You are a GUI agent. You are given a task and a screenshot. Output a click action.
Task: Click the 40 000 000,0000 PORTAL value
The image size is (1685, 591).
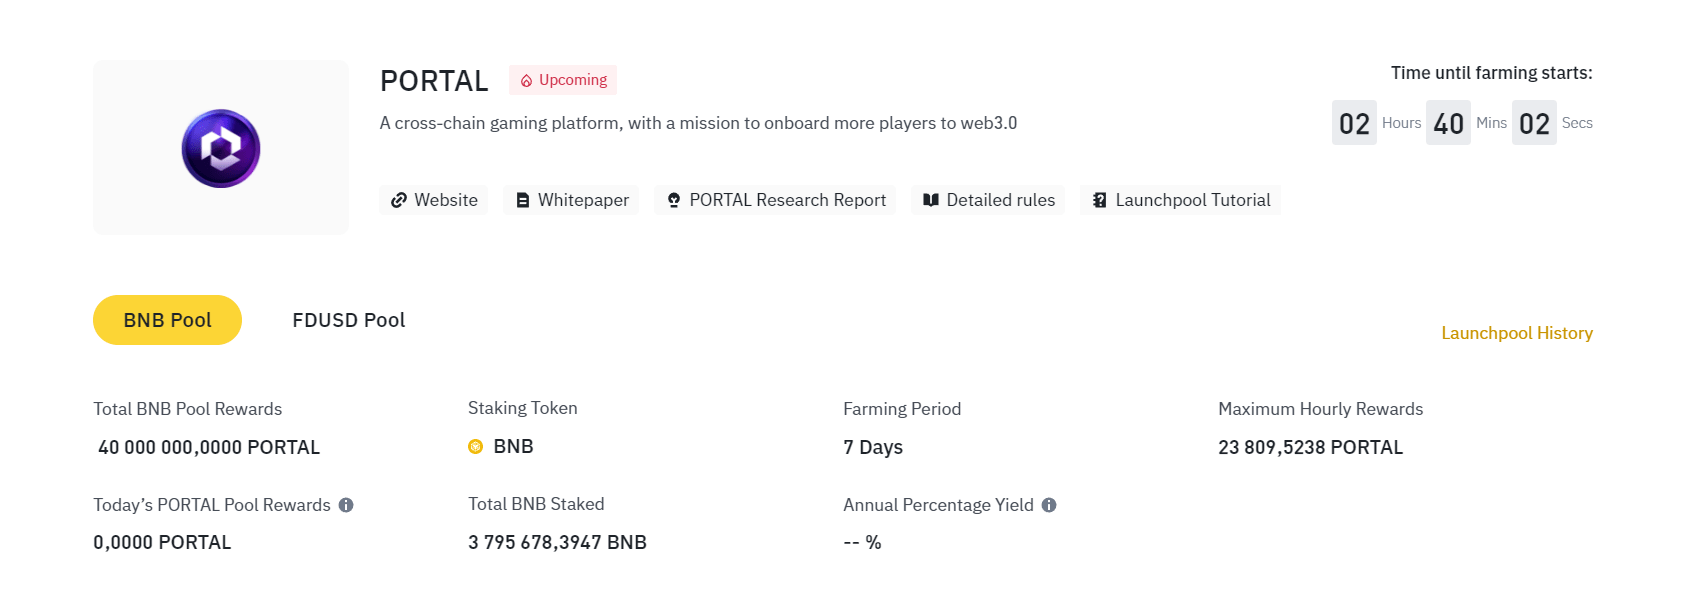click(209, 447)
